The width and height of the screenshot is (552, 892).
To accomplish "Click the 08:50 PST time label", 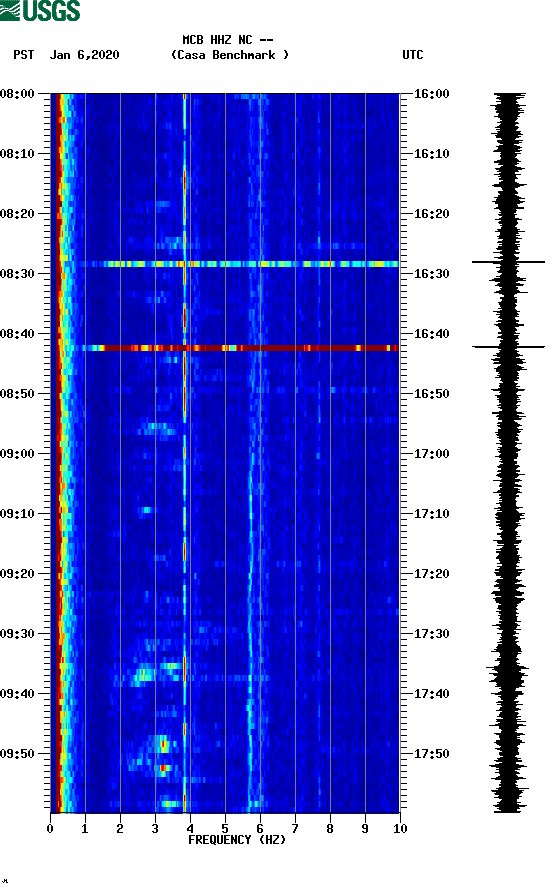I will (17, 394).
